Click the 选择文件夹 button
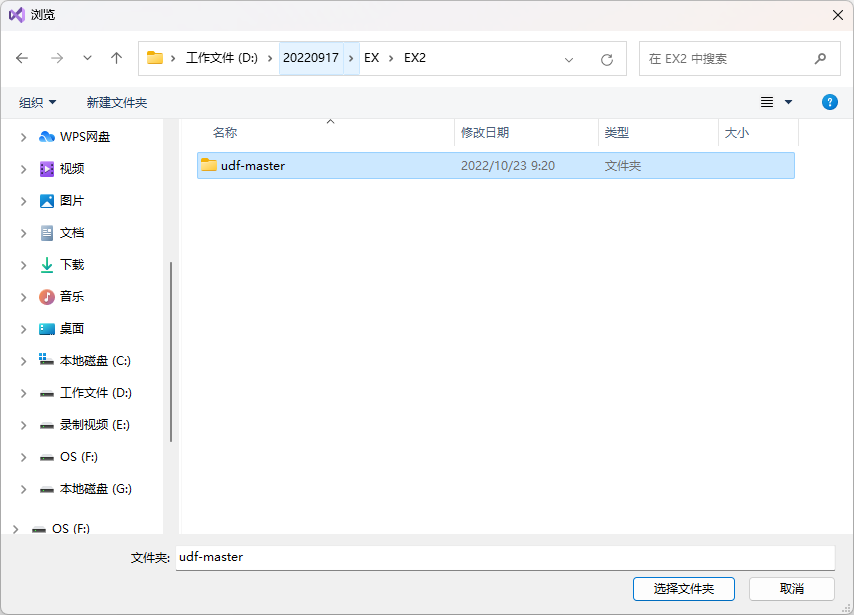 (x=684, y=589)
